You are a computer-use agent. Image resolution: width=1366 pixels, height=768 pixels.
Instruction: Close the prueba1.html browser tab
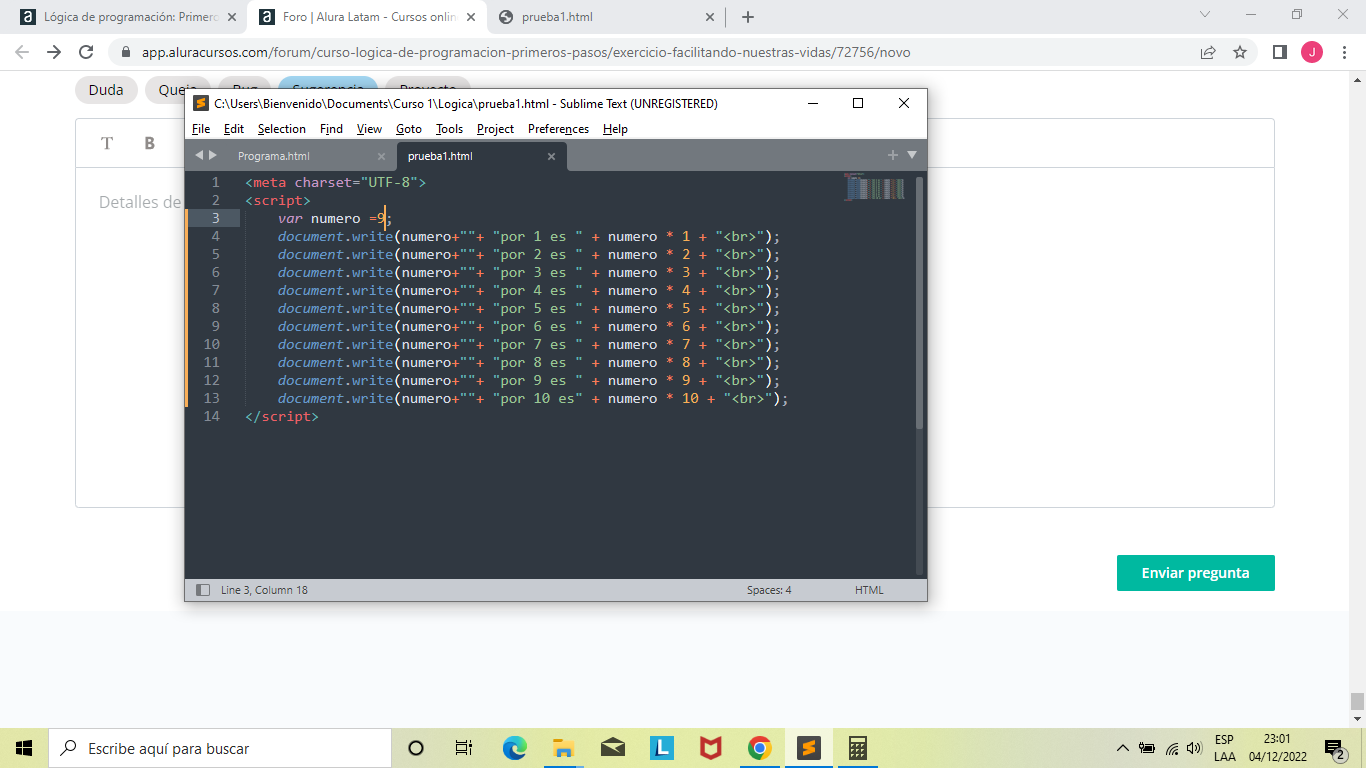[710, 17]
